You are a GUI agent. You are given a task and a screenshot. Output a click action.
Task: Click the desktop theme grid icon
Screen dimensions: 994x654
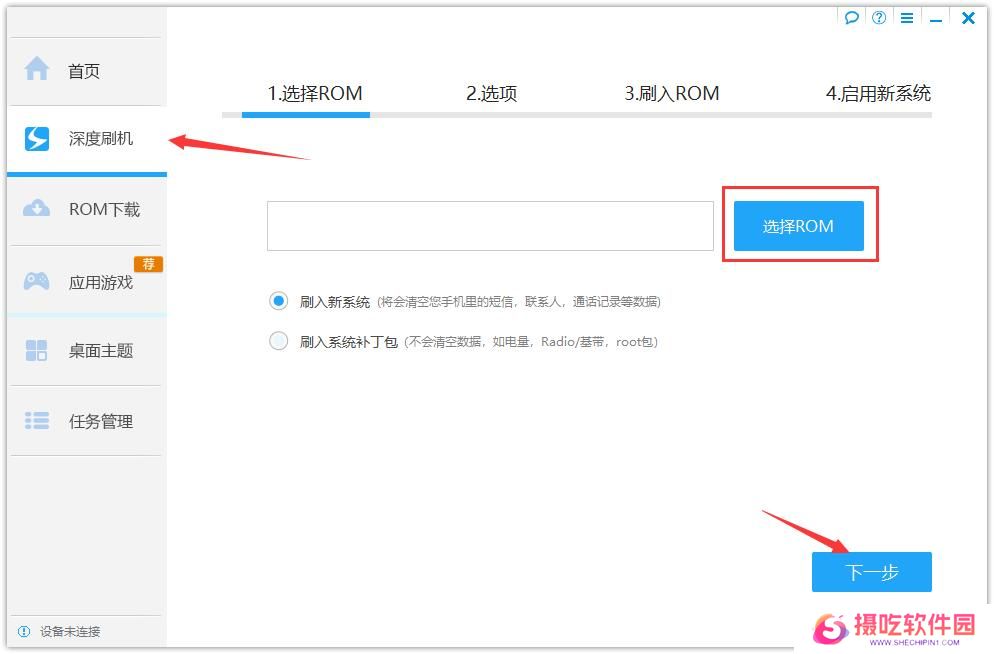(x=37, y=350)
